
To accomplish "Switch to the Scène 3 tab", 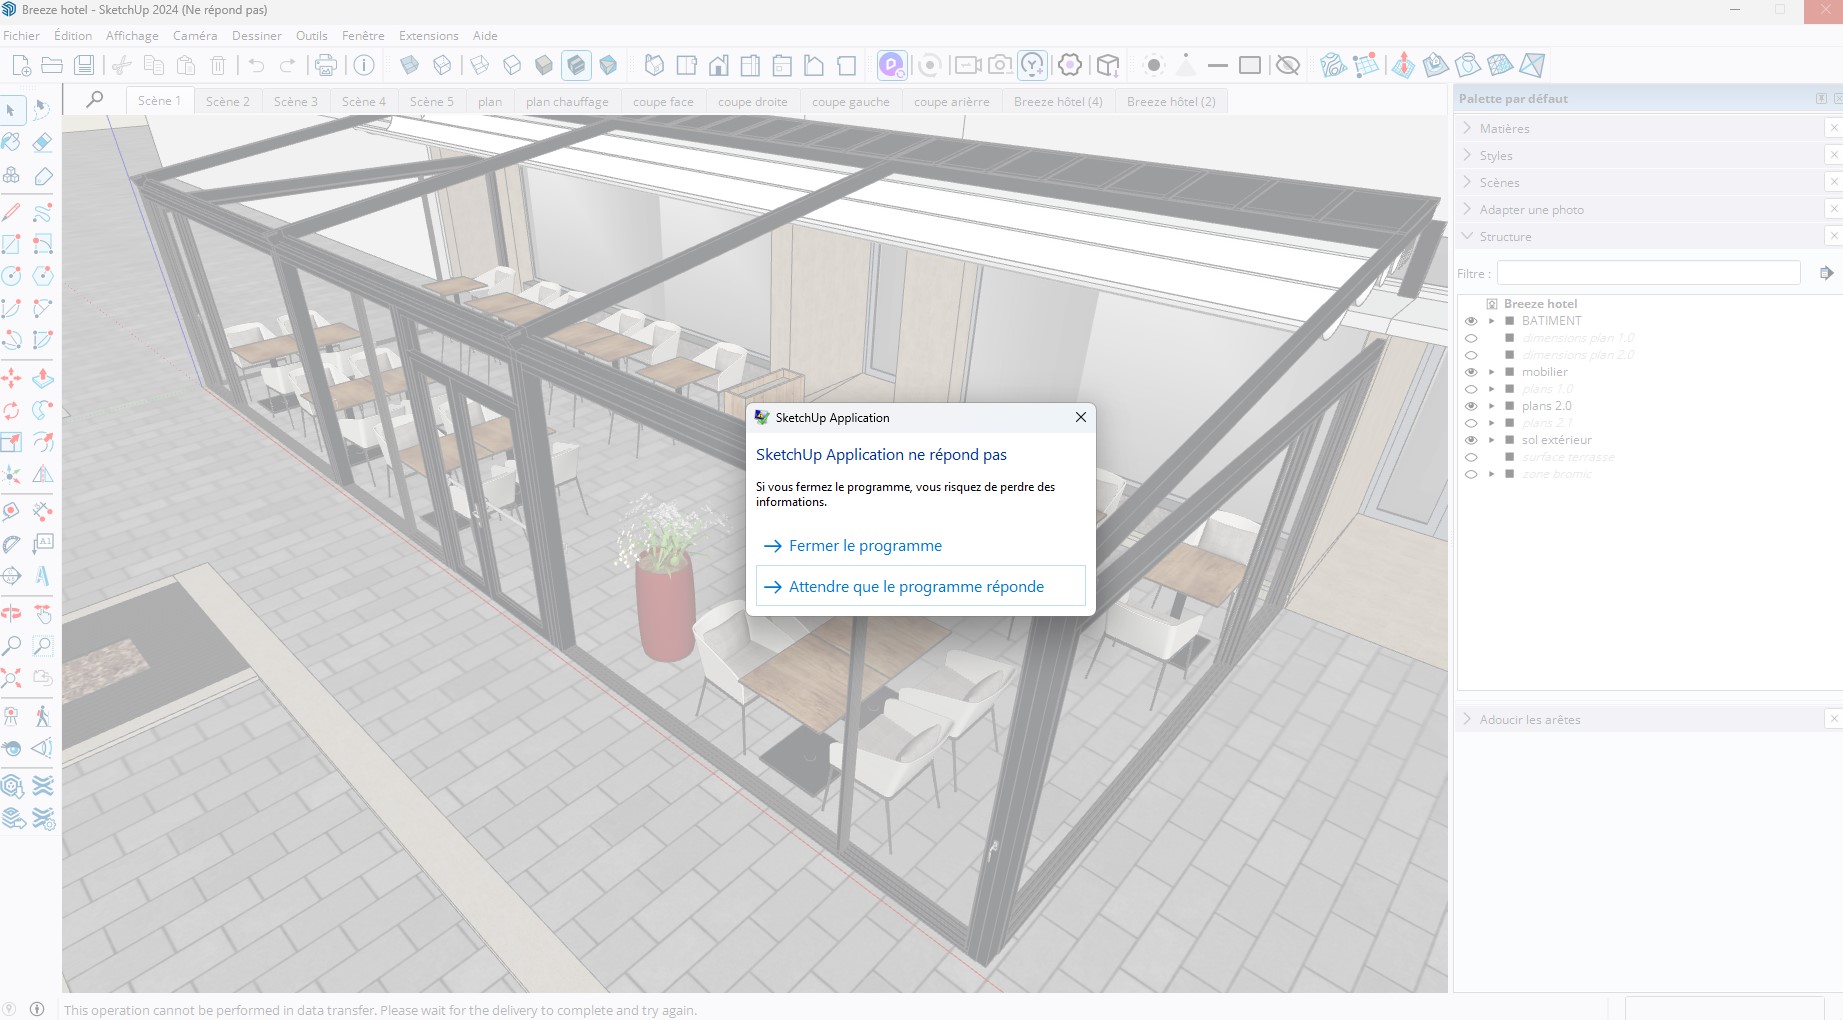I will pos(295,101).
